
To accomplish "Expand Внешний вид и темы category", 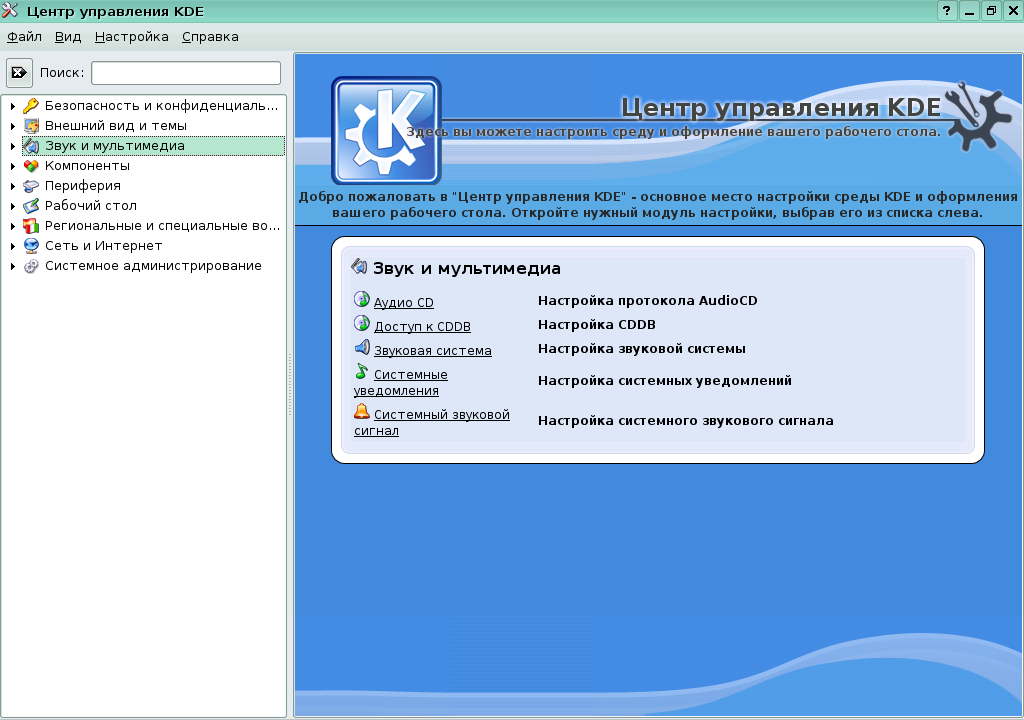I will pos(10,125).
